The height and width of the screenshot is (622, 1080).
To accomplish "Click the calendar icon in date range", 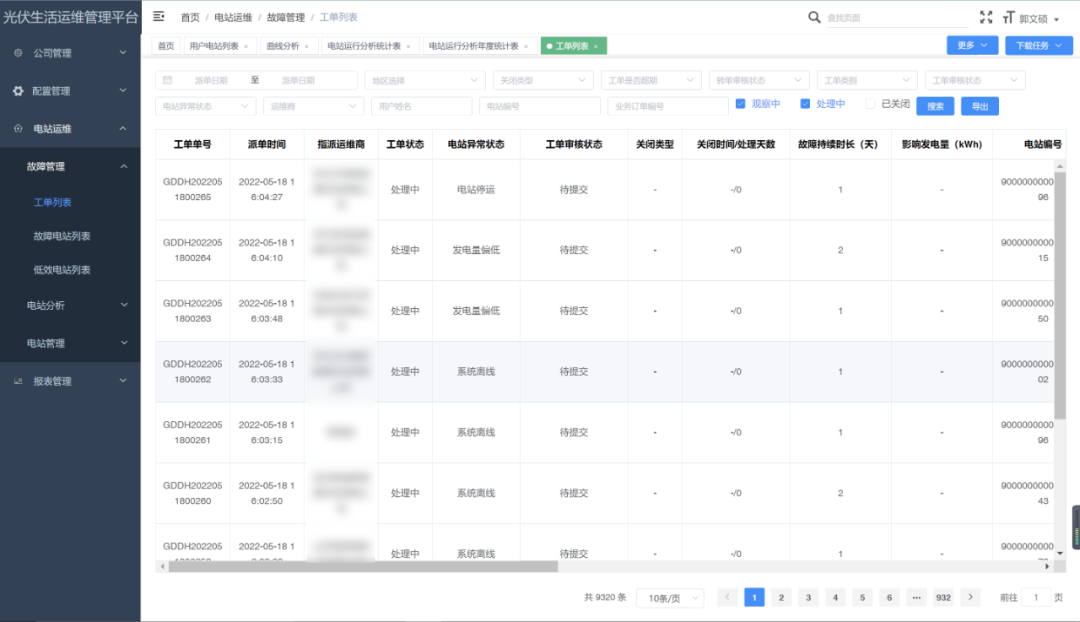I will coord(167,80).
